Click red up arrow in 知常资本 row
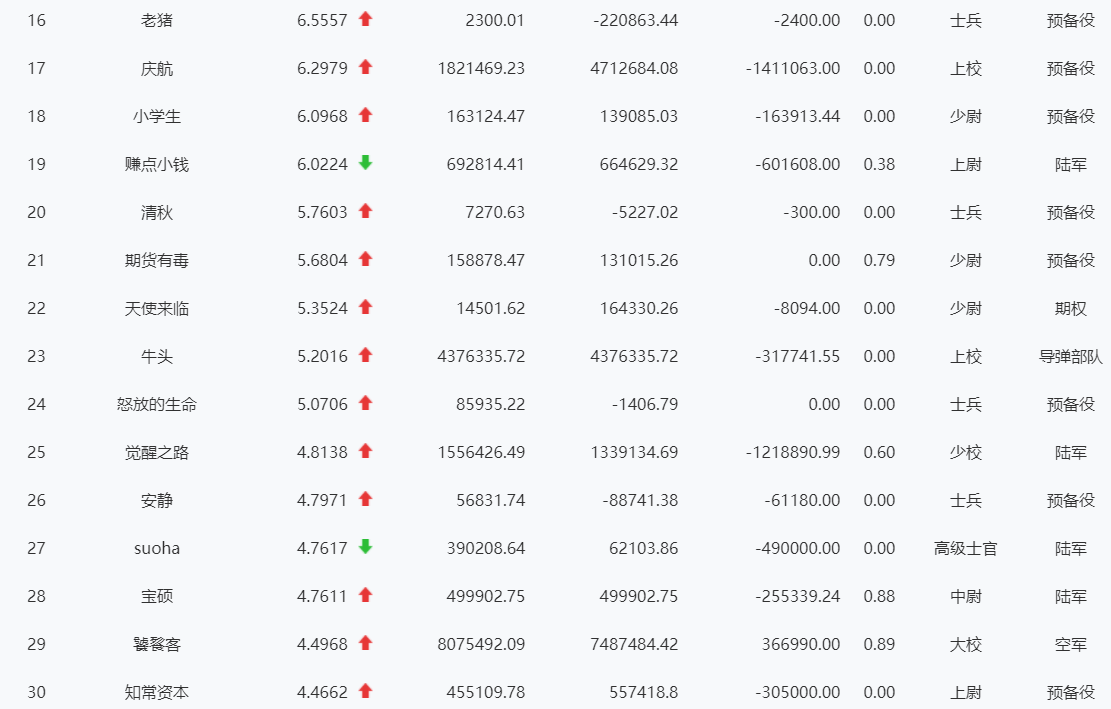The width and height of the screenshot is (1111, 709). tap(366, 691)
